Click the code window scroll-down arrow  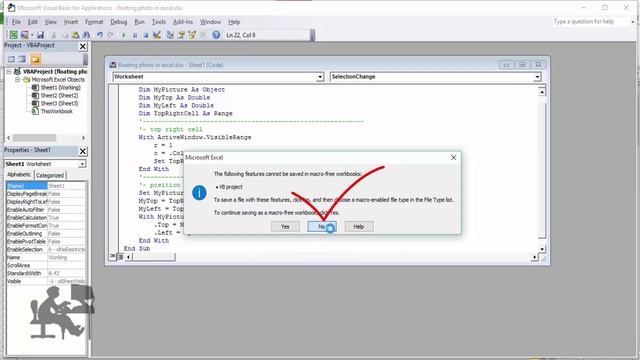click(542, 249)
